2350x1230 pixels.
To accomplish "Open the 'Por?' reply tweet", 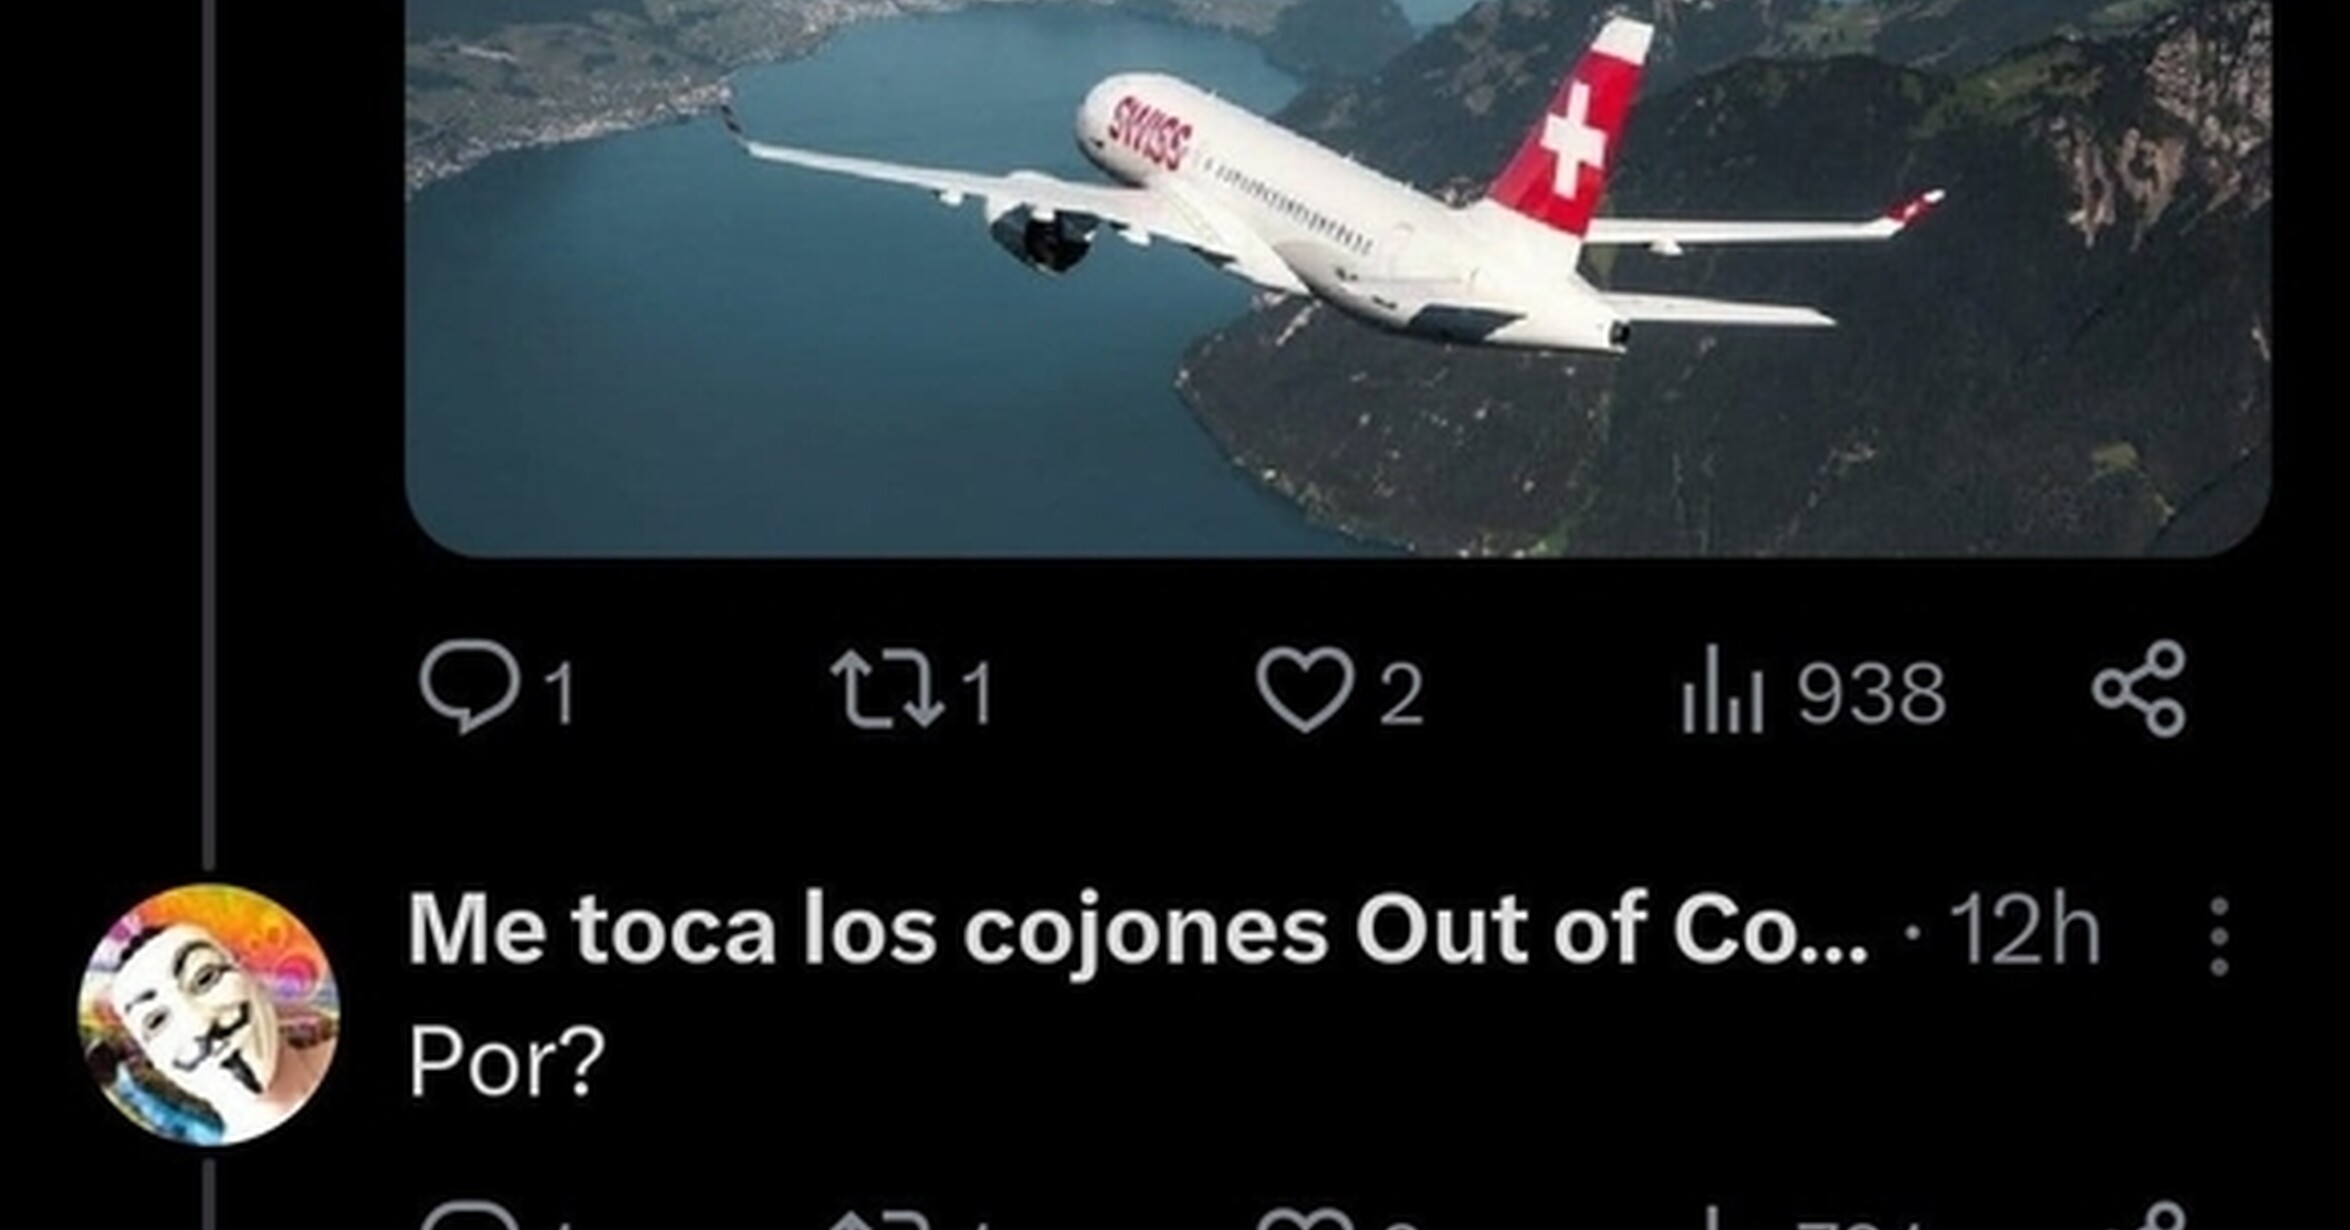I will (x=507, y=1062).
